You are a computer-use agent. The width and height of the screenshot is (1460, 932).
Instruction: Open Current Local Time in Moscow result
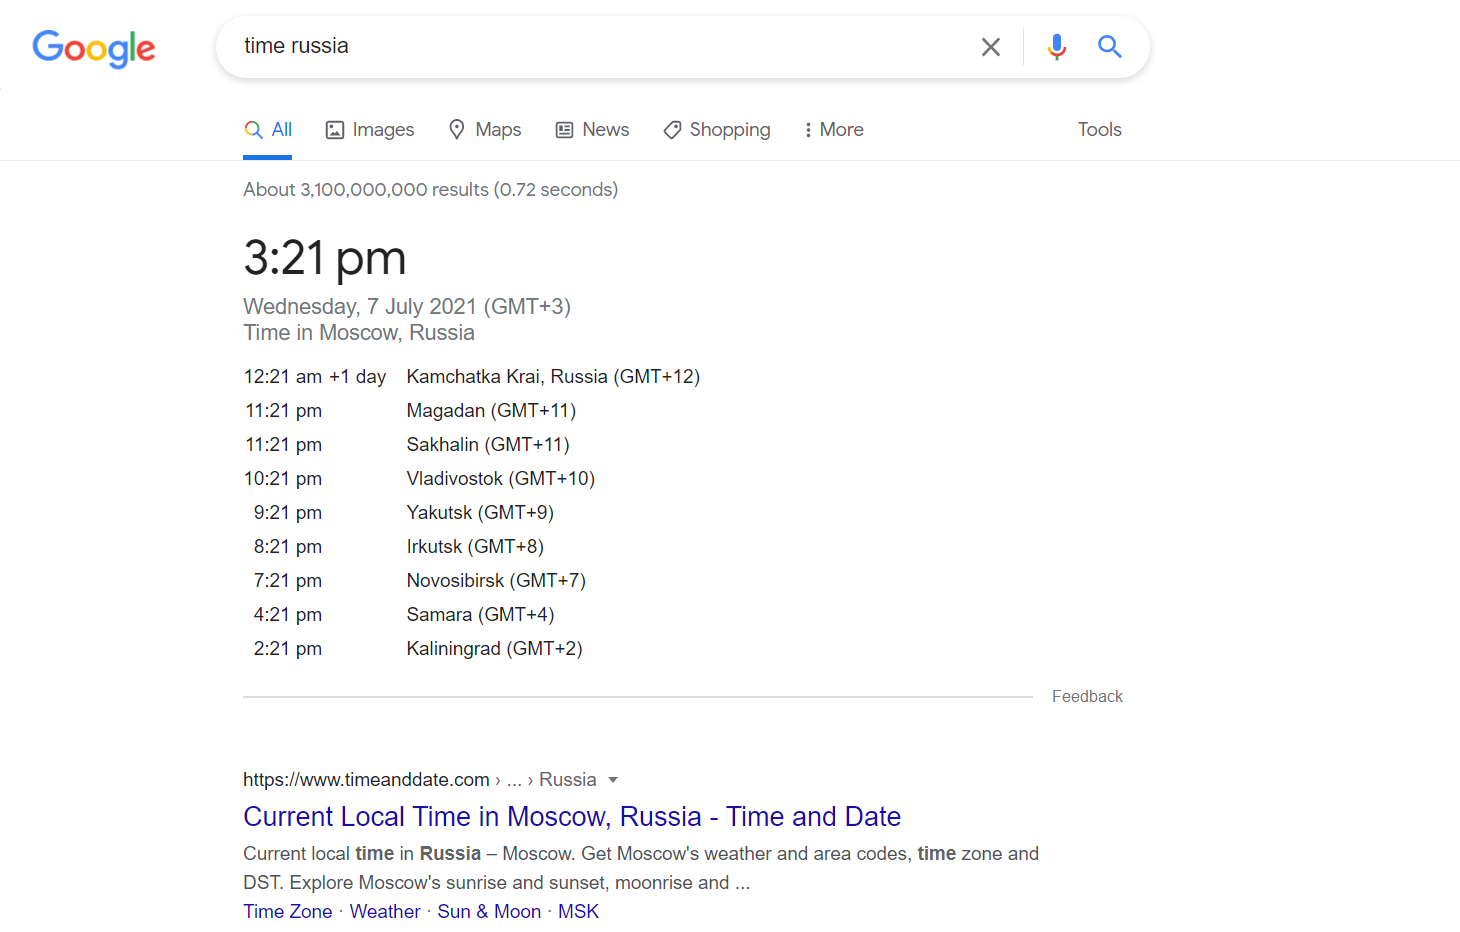tap(572, 817)
